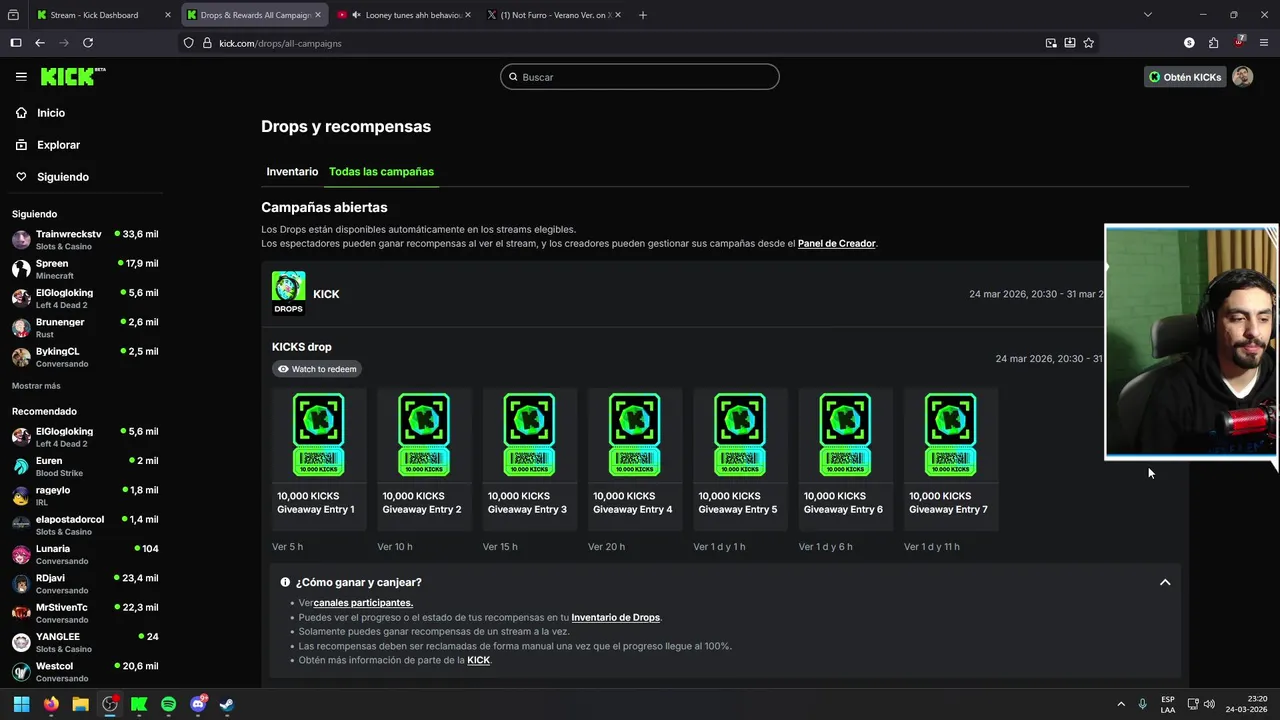Viewport: 1280px width, 720px height.
Task: Mute the Looney tunes tab audio
Action: pos(356,15)
